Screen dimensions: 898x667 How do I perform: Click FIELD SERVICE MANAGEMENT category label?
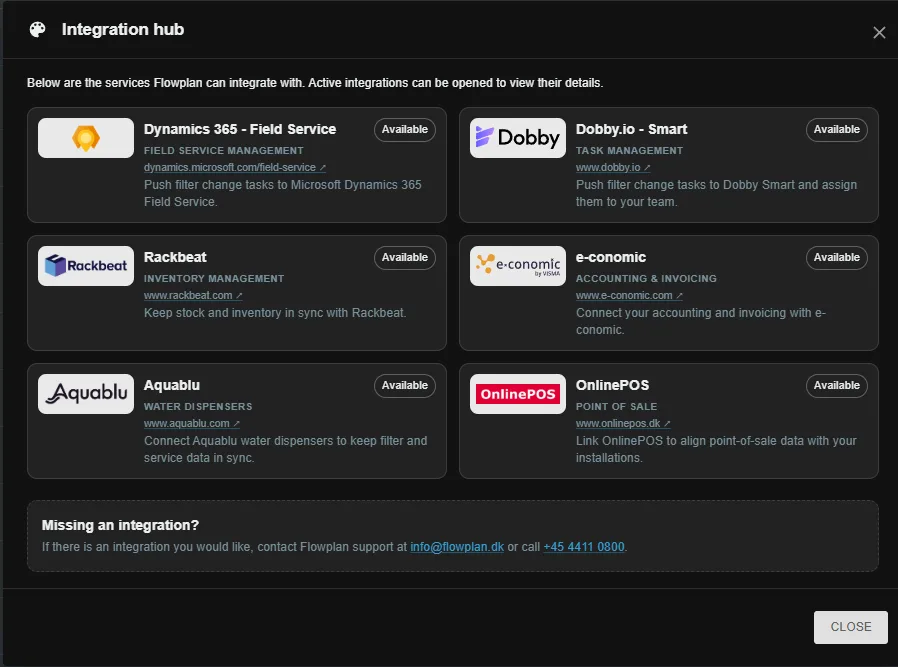click(223, 151)
